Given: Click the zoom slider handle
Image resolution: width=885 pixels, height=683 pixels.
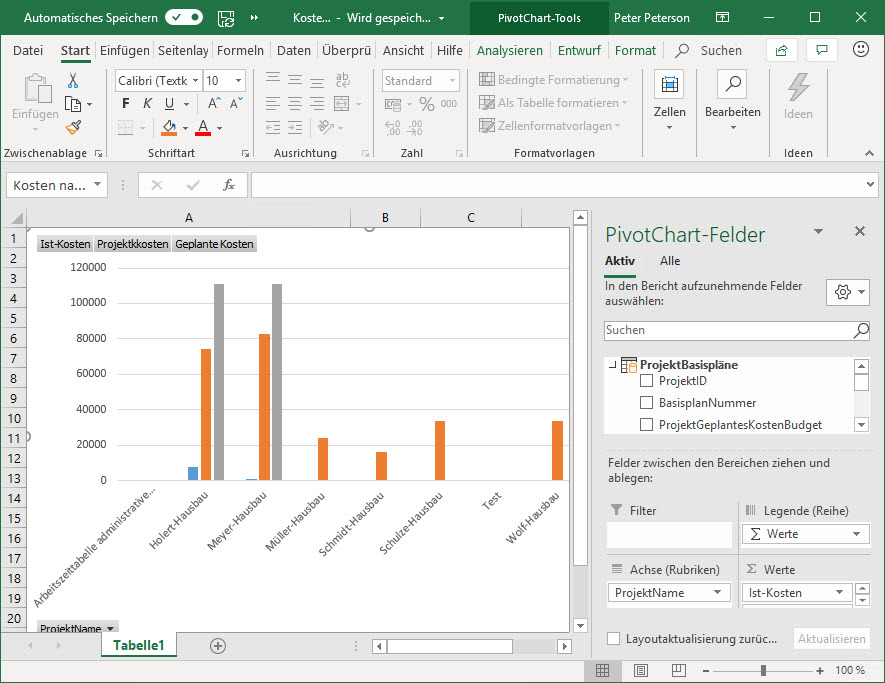Looking at the screenshot, I should (763, 670).
